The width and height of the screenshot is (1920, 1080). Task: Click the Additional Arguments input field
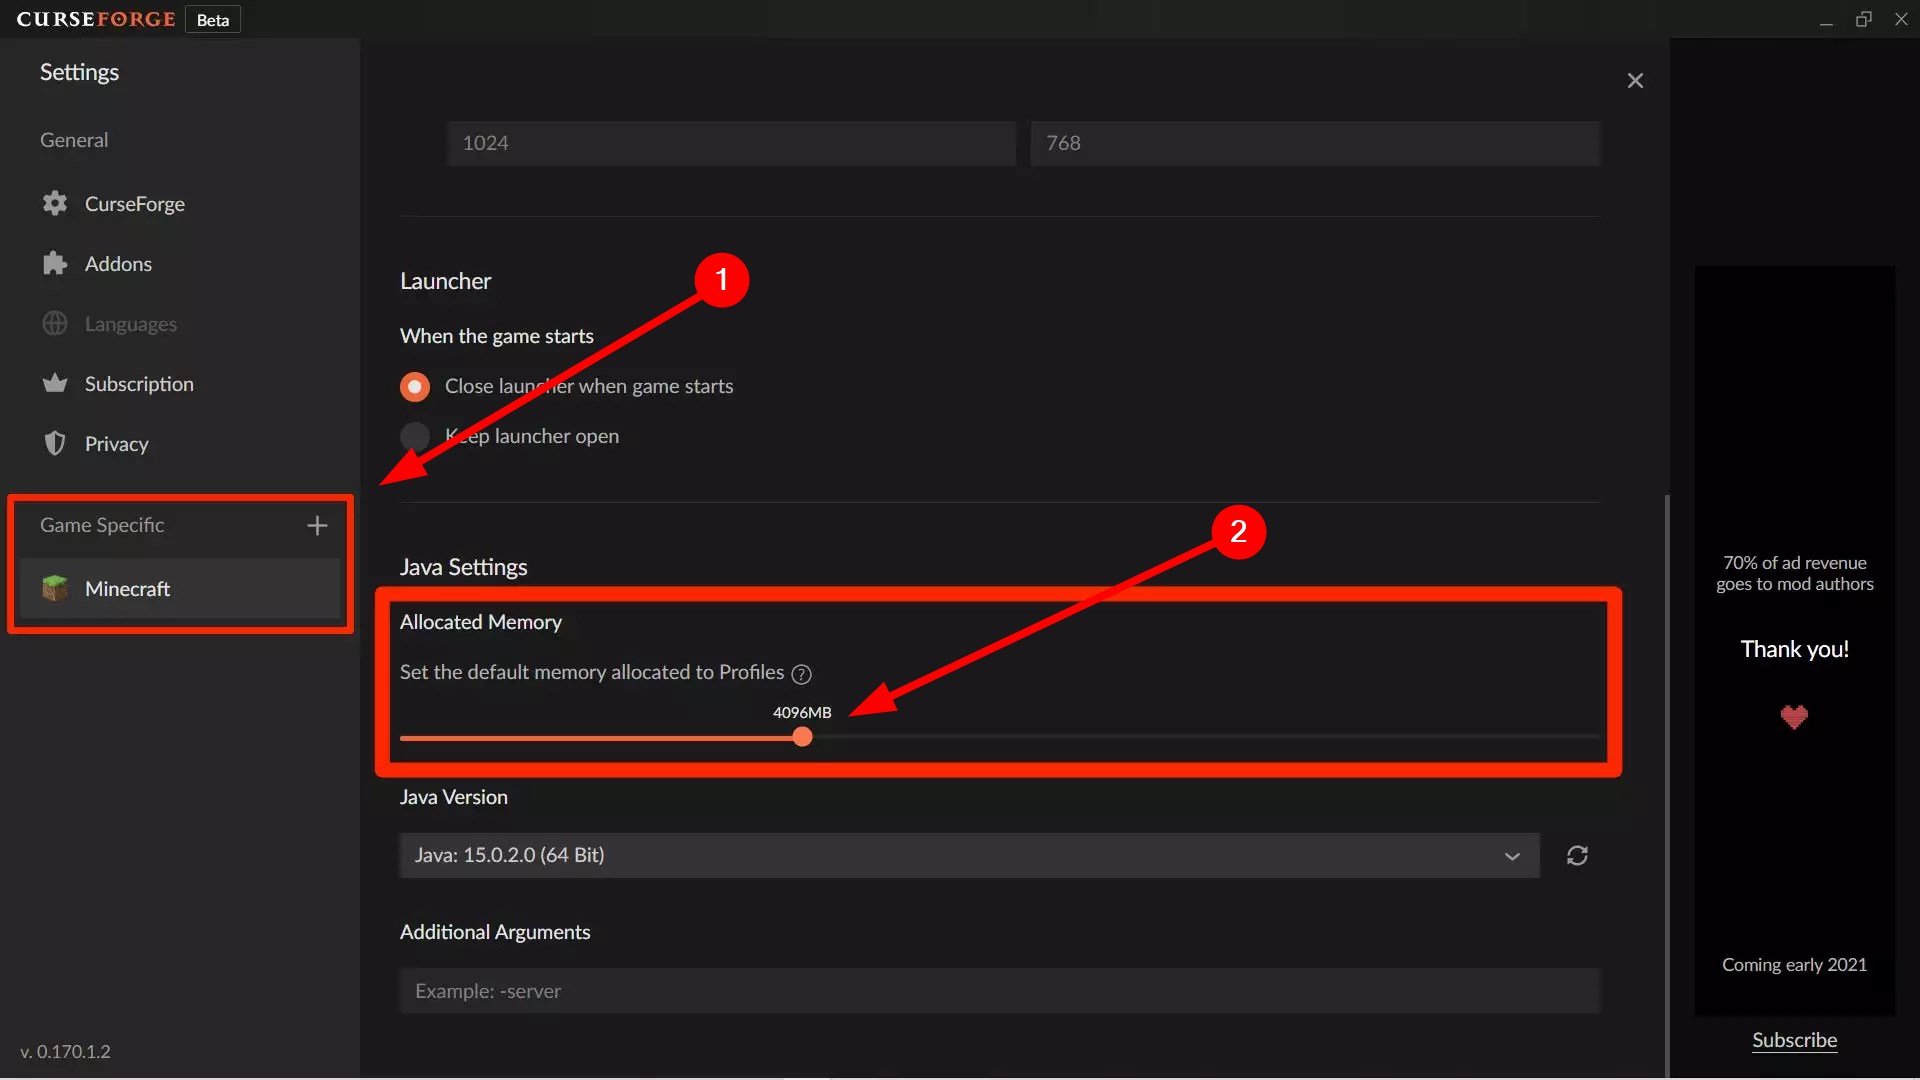pyautogui.click(x=1000, y=991)
